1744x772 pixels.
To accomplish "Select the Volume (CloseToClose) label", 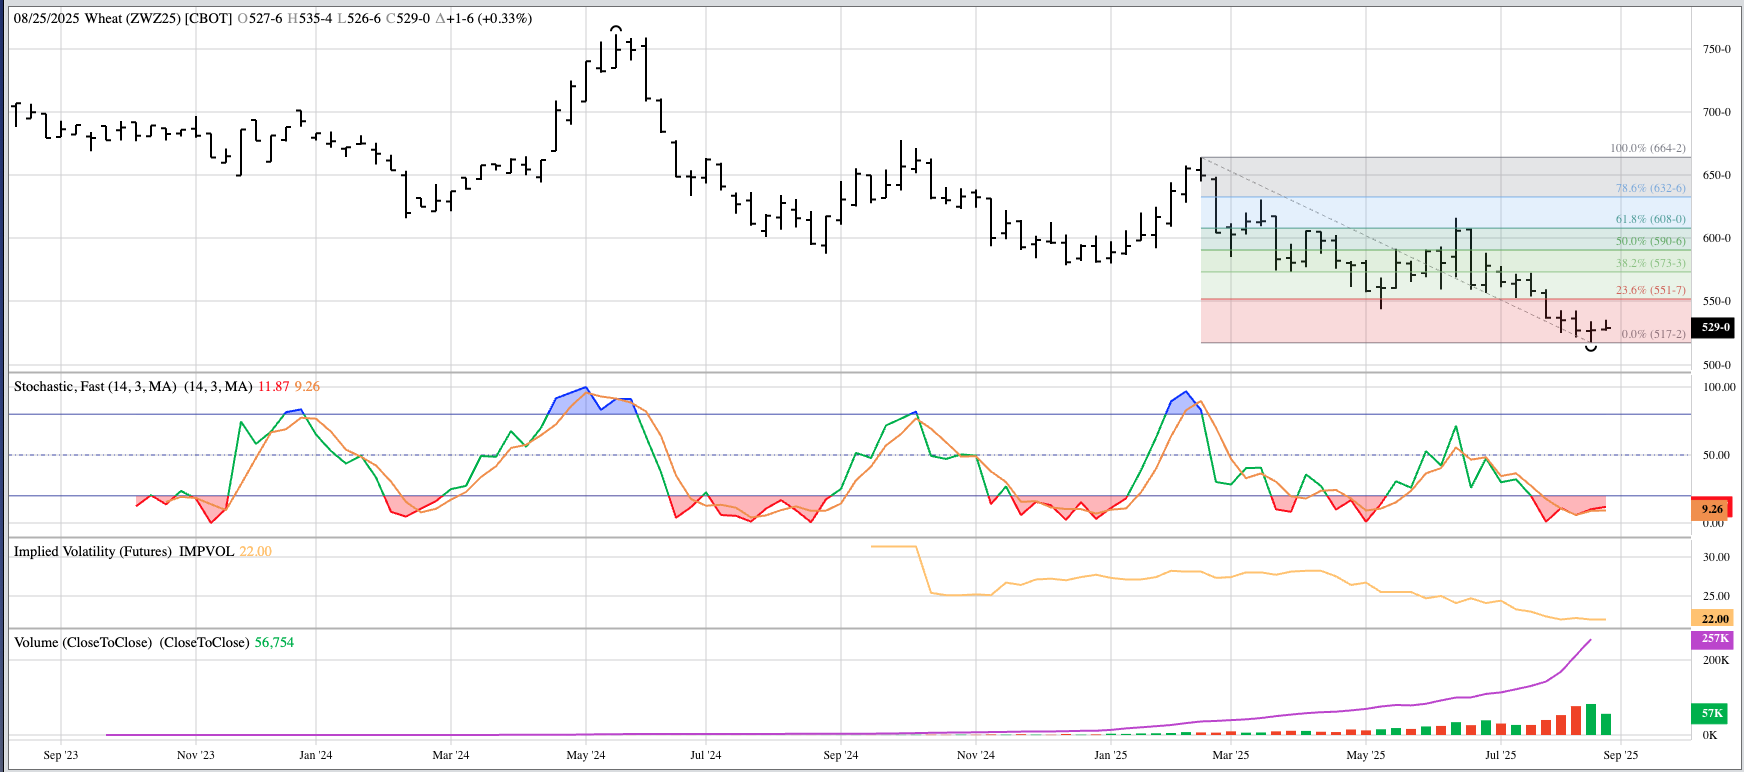I will coord(83,642).
